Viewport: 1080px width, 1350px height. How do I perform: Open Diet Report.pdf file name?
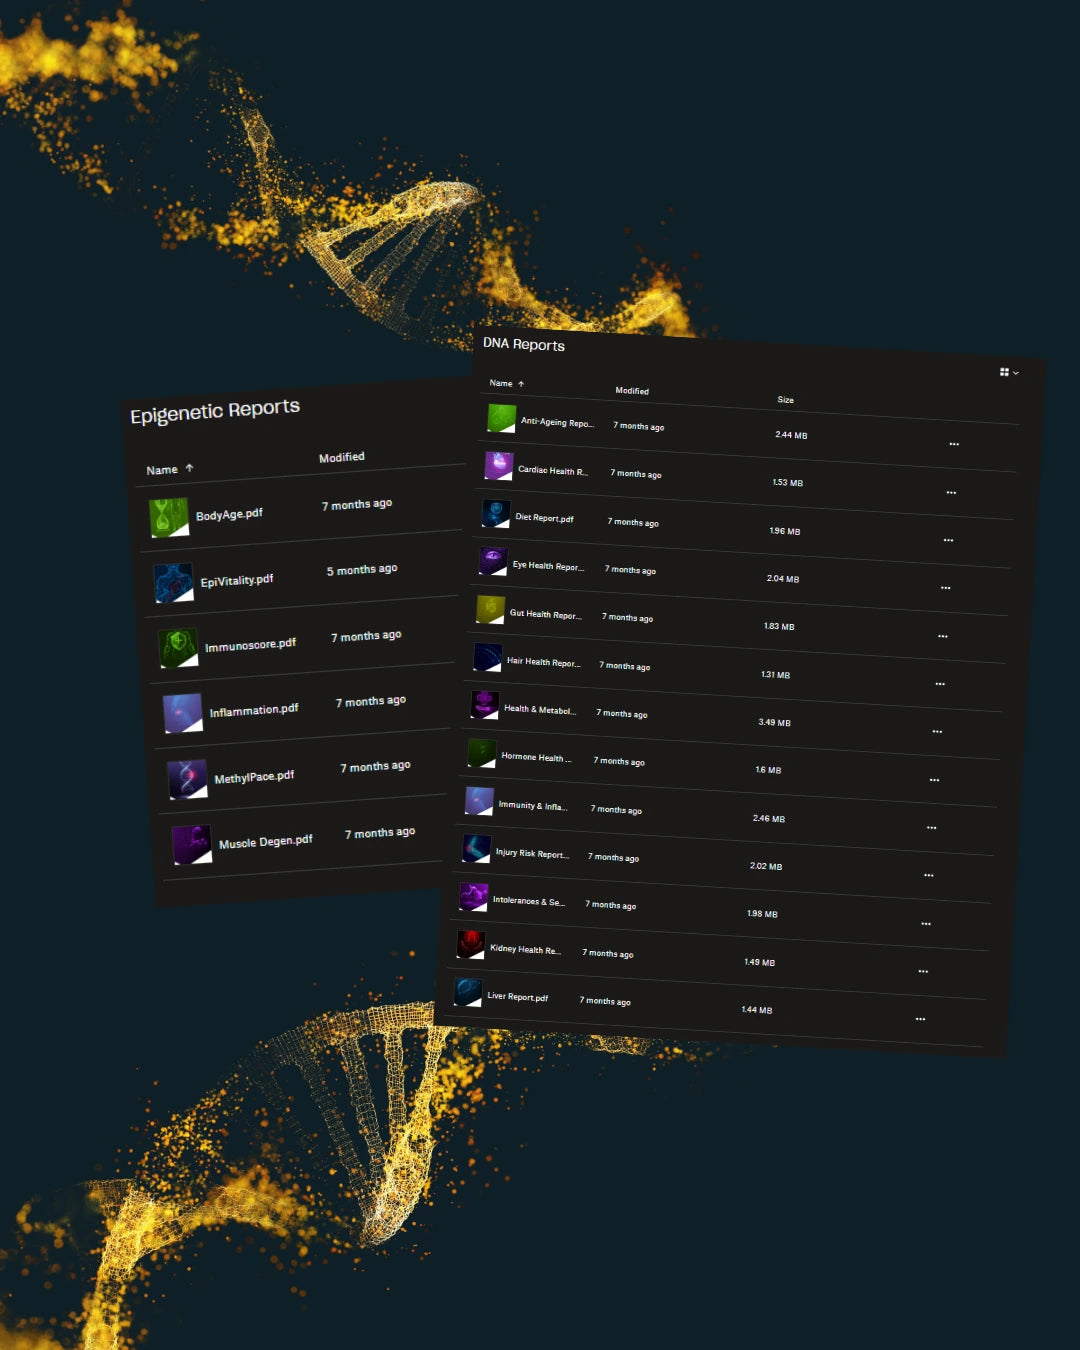pos(544,518)
